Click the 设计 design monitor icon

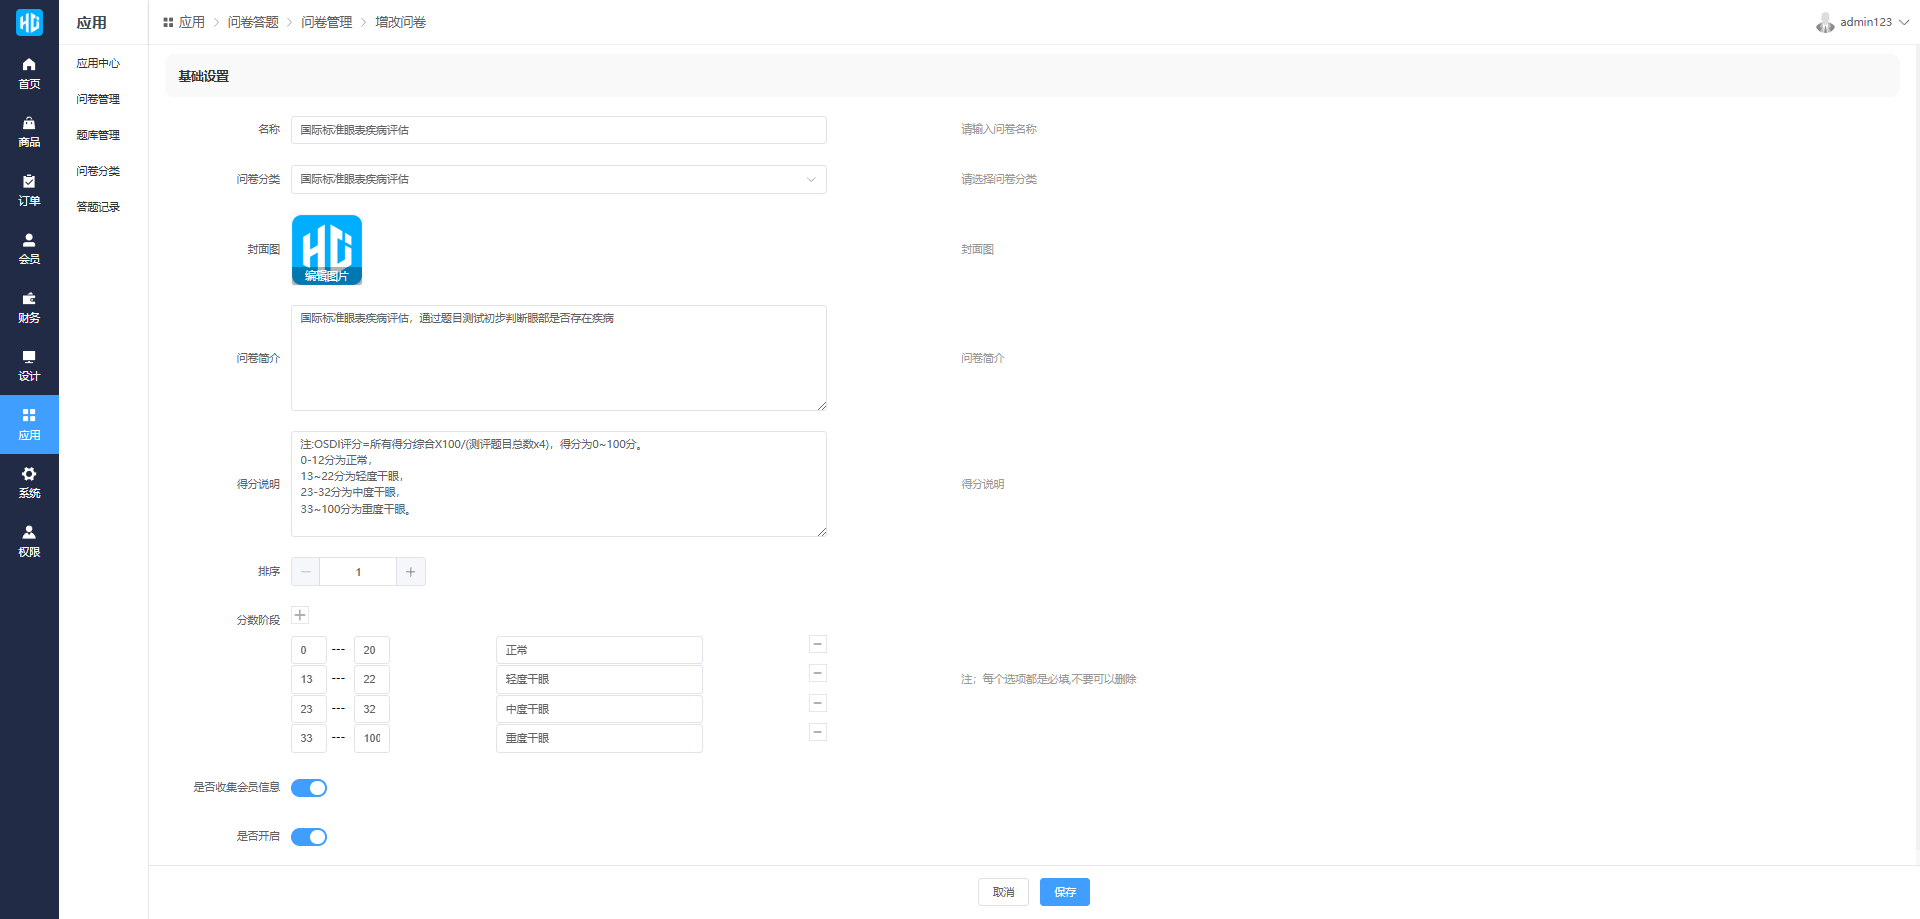(29, 357)
